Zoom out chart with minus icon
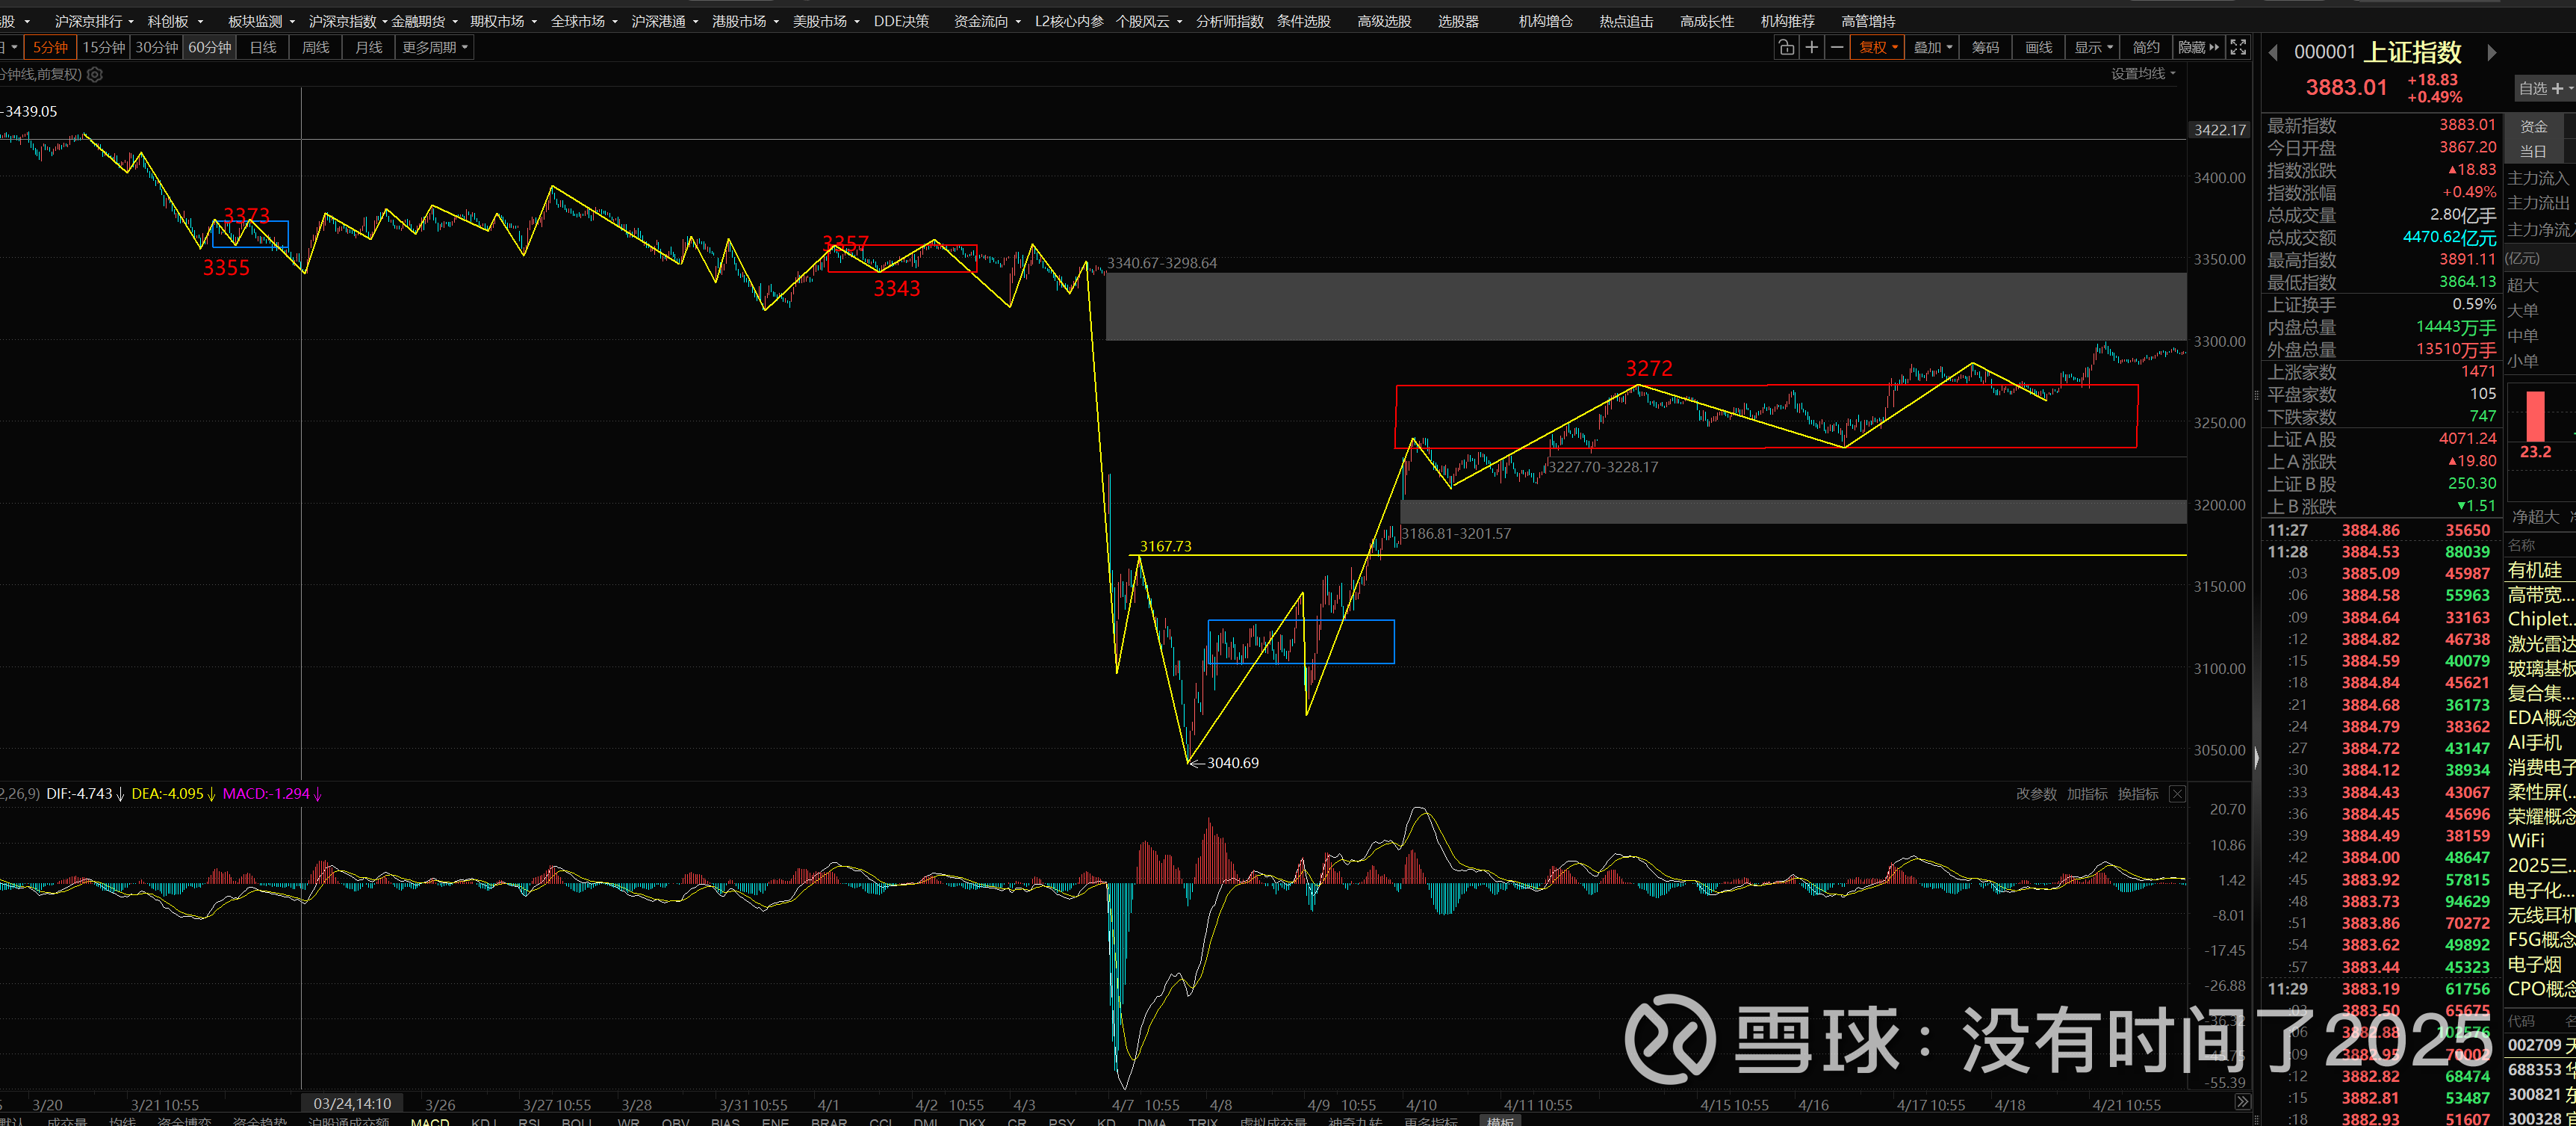 (1837, 47)
